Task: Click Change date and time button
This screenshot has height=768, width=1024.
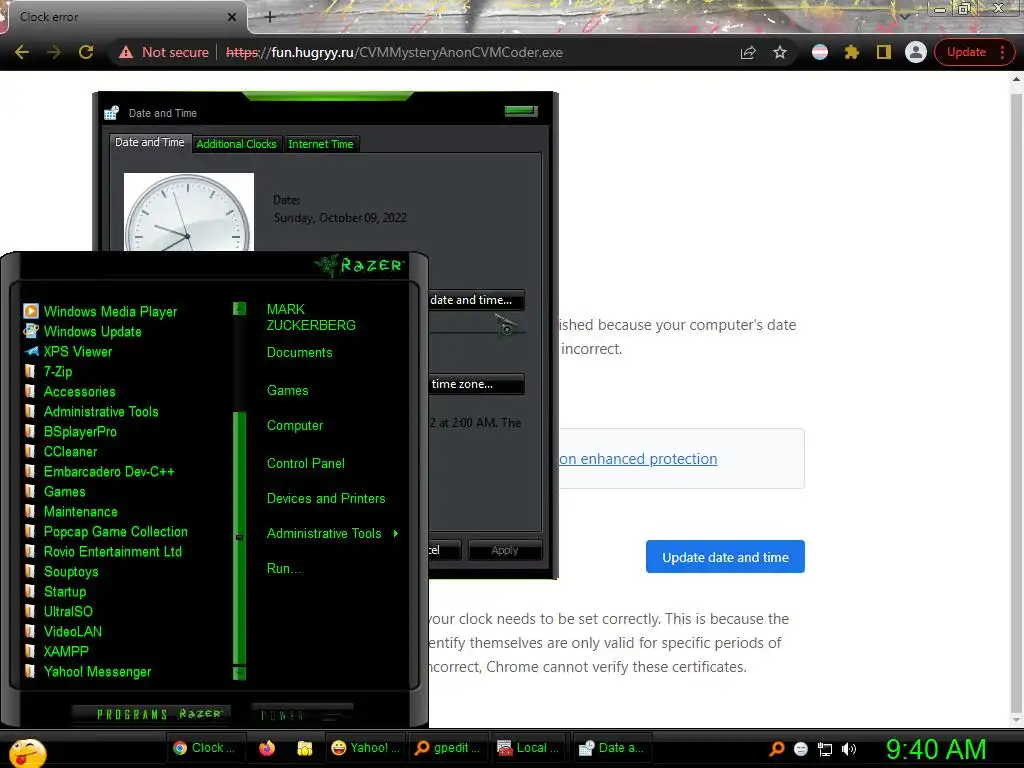Action: click(x=476, y=300)
